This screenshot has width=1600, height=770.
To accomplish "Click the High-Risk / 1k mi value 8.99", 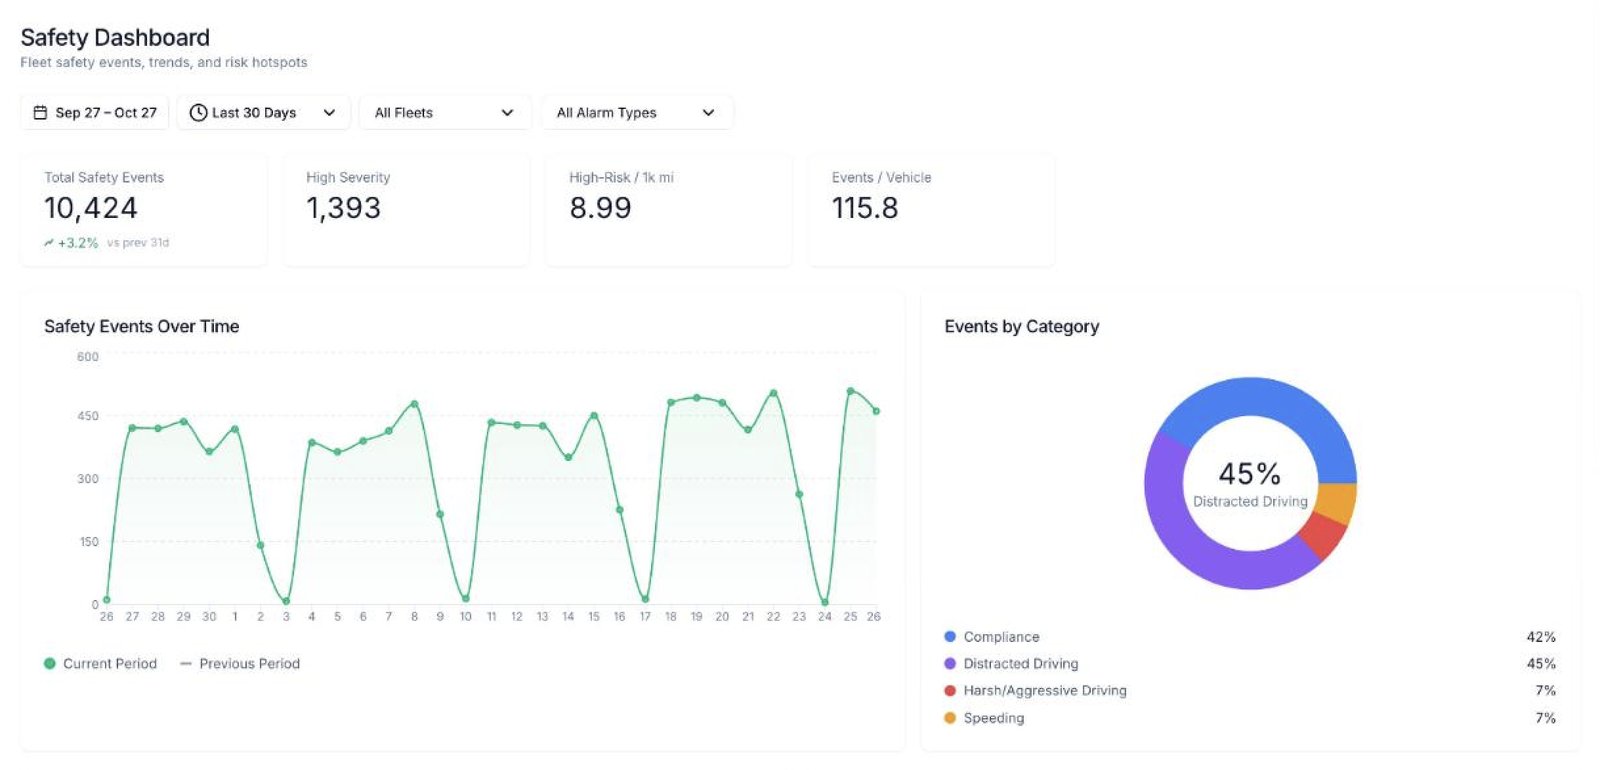I will 600,208.
